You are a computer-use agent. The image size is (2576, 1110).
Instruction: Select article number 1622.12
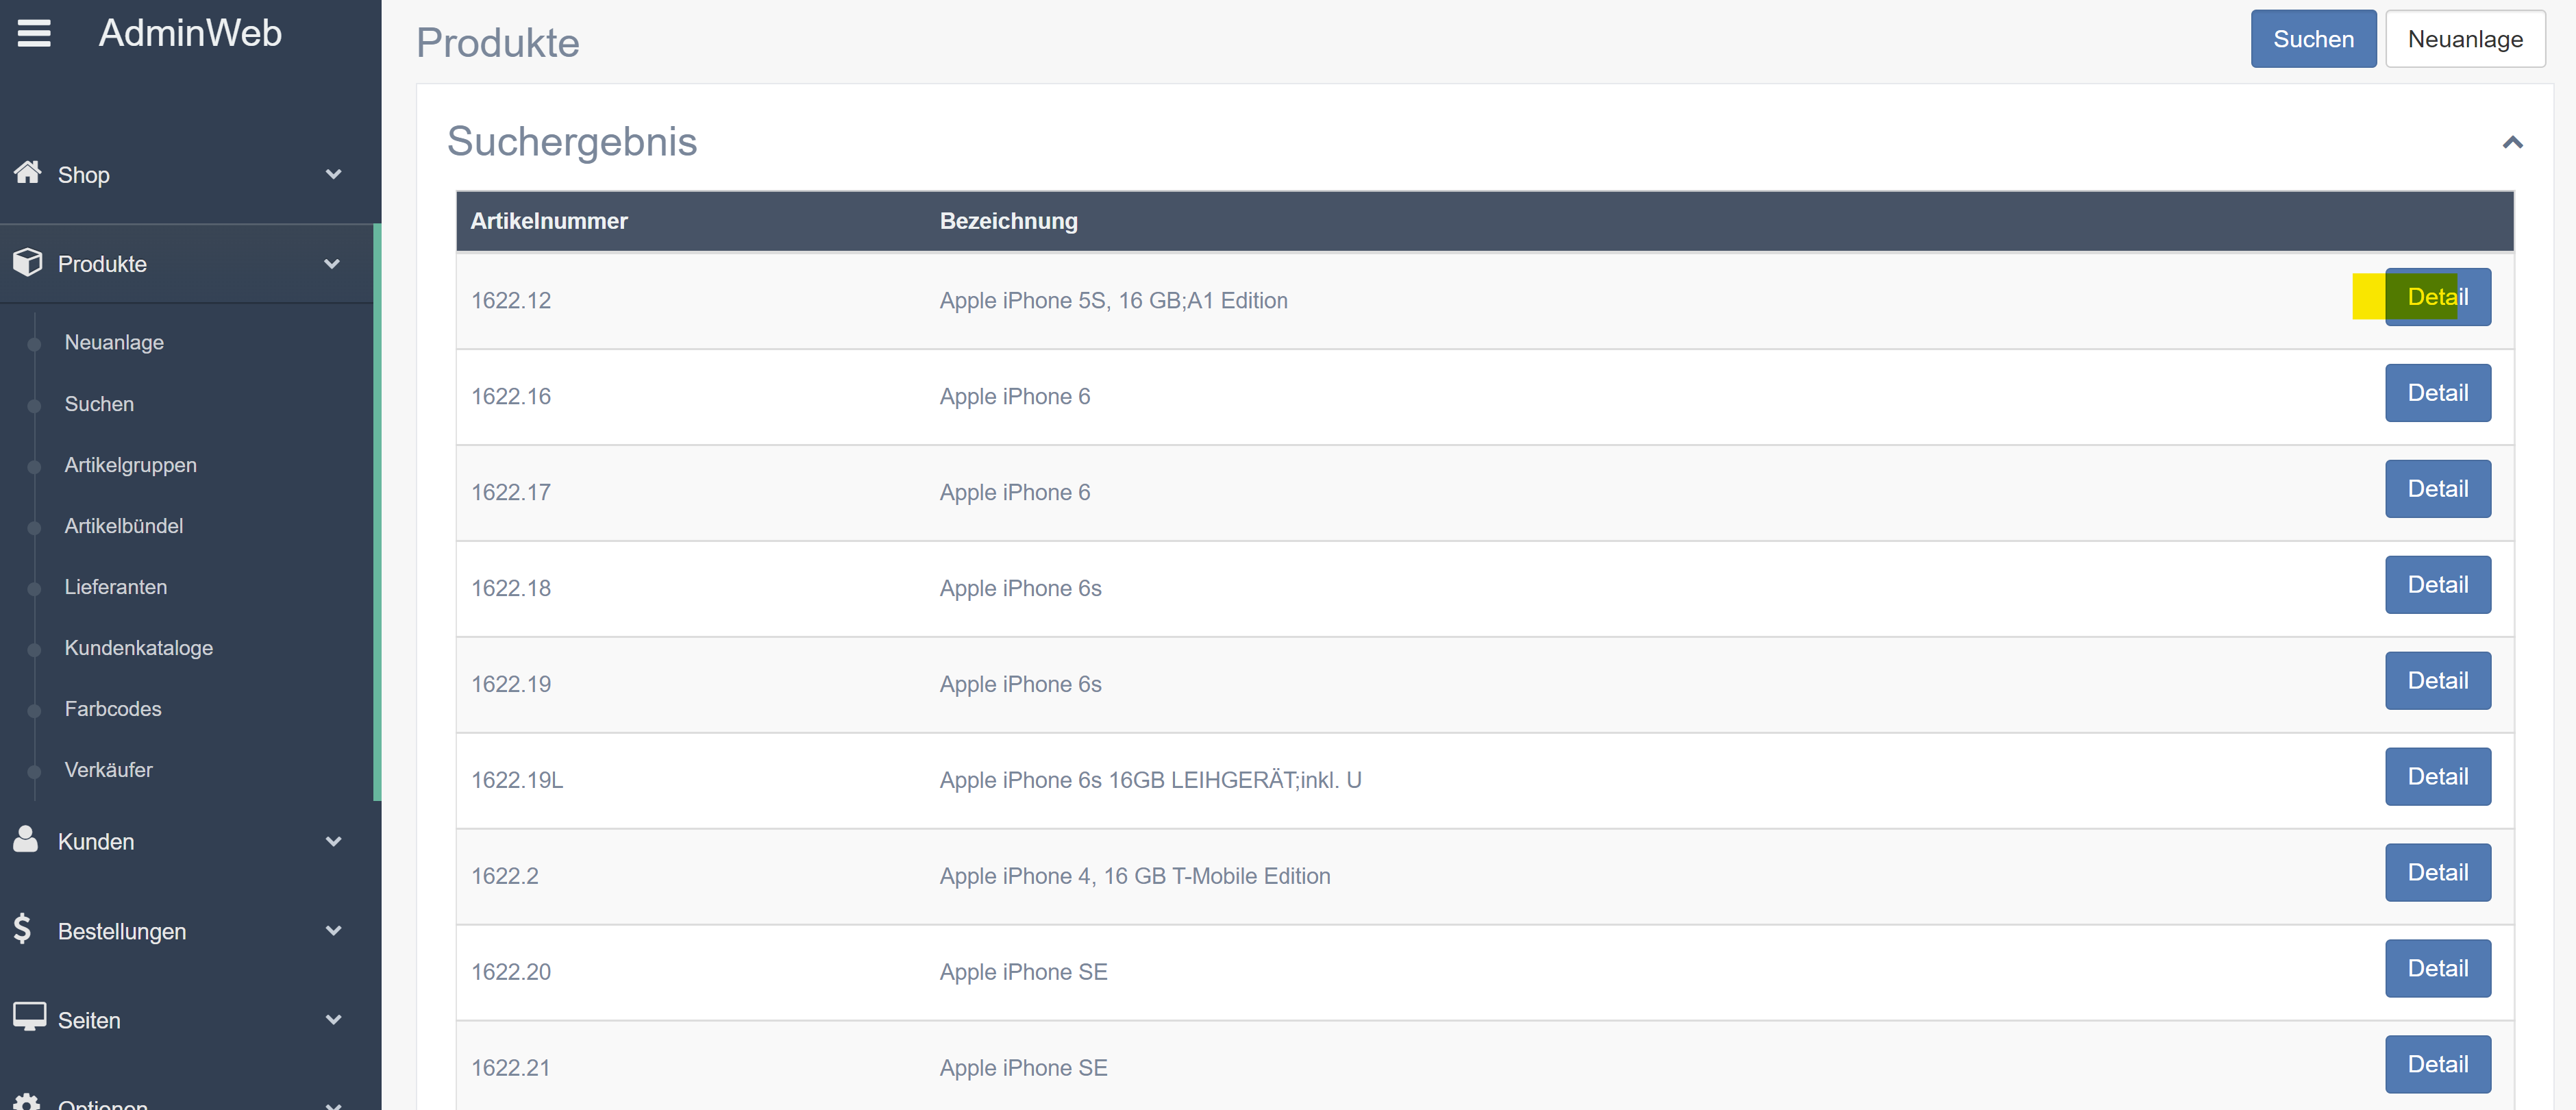(x=511, y=300)
